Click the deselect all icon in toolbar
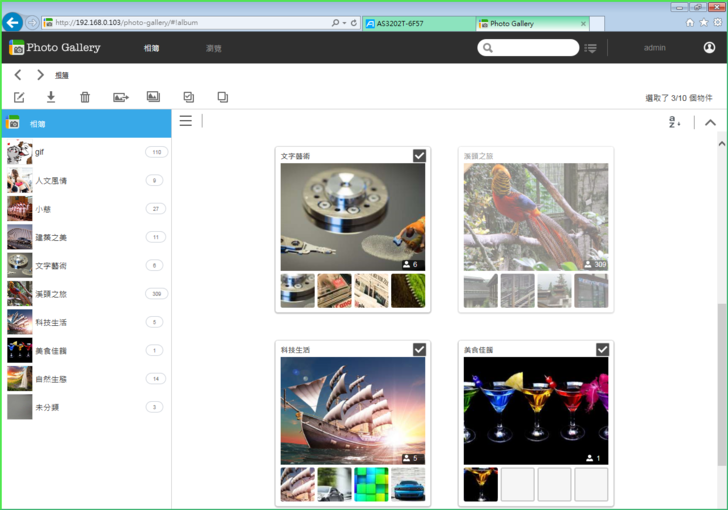The width and height of the screenshot is (728, 510). [x=223, y=97]
